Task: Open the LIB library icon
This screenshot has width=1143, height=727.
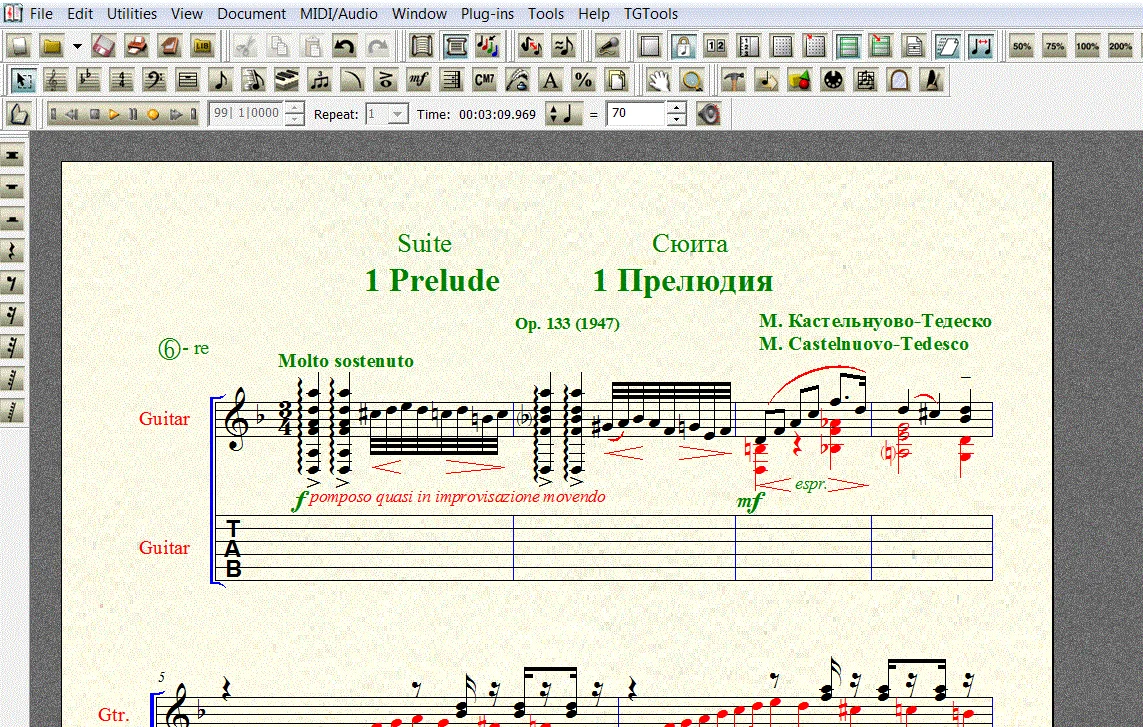Action: pos(203,47)
